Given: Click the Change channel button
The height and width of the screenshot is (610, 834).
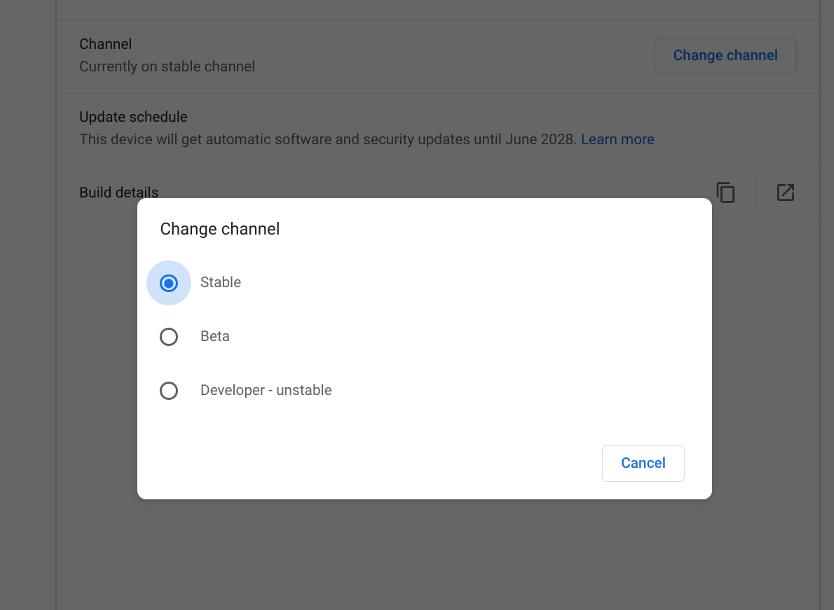Looking at the screenshot, I should pos(725,55).
